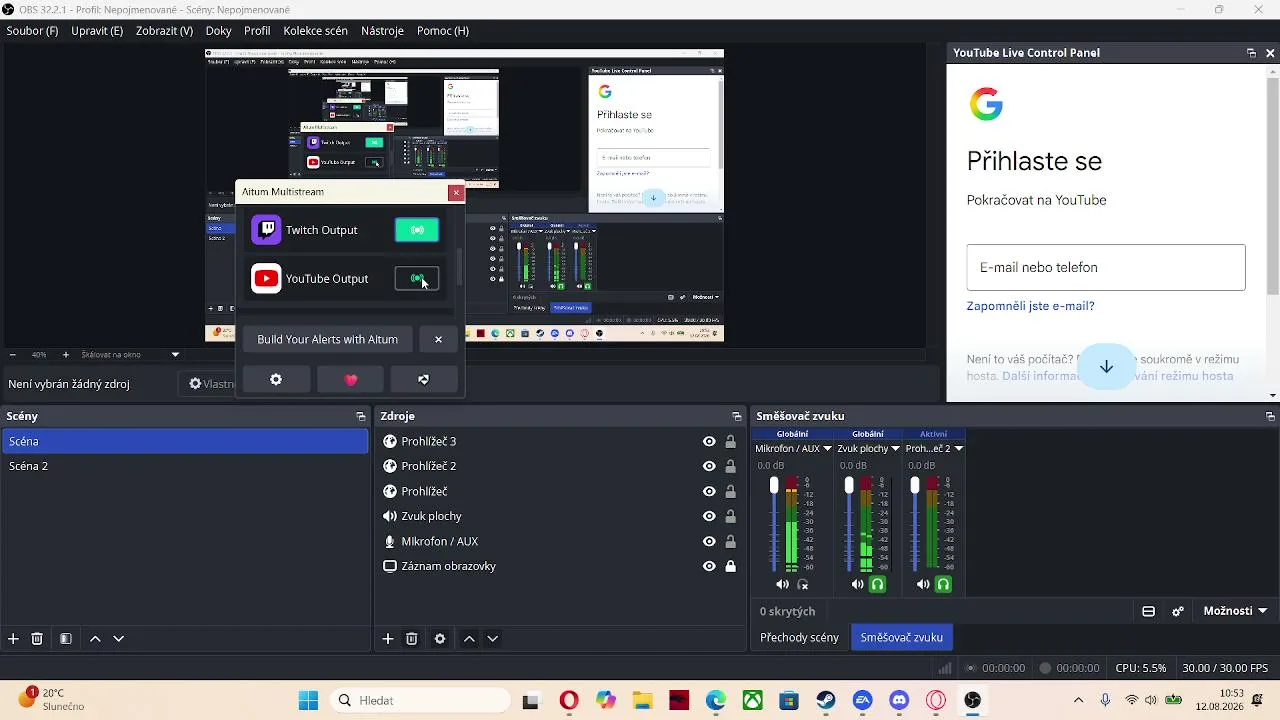Click the pink heart button in Aitum Multistream

tap(350, 380)
